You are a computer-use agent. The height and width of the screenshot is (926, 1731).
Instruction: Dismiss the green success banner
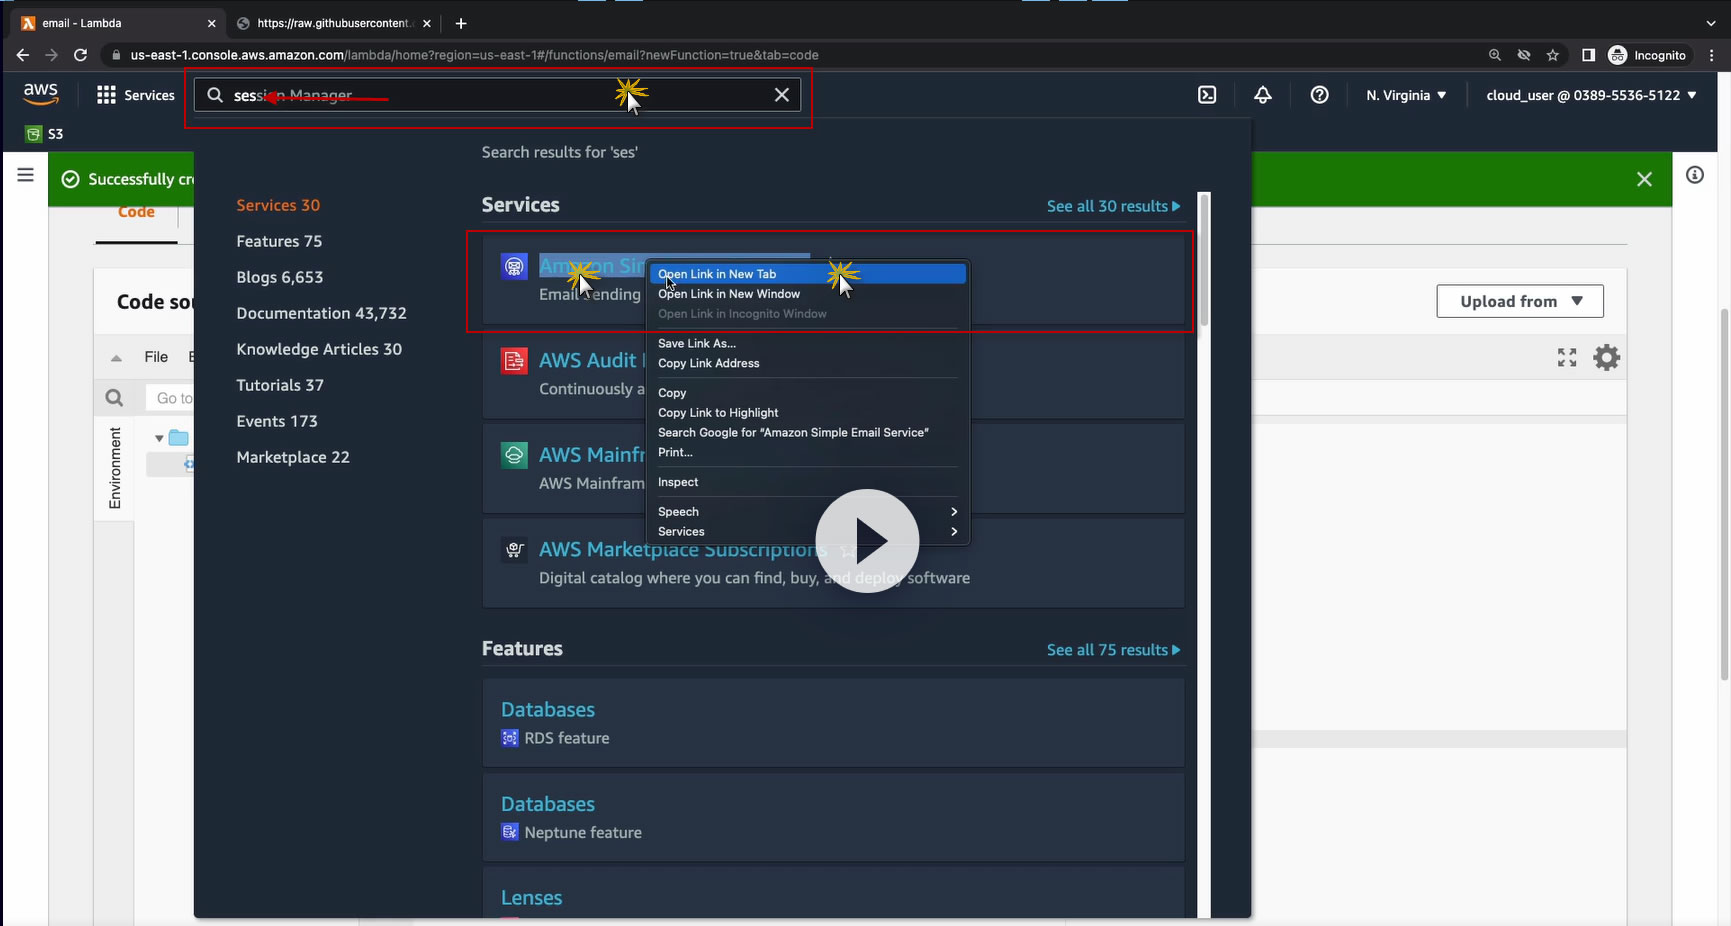point(1644,179)
